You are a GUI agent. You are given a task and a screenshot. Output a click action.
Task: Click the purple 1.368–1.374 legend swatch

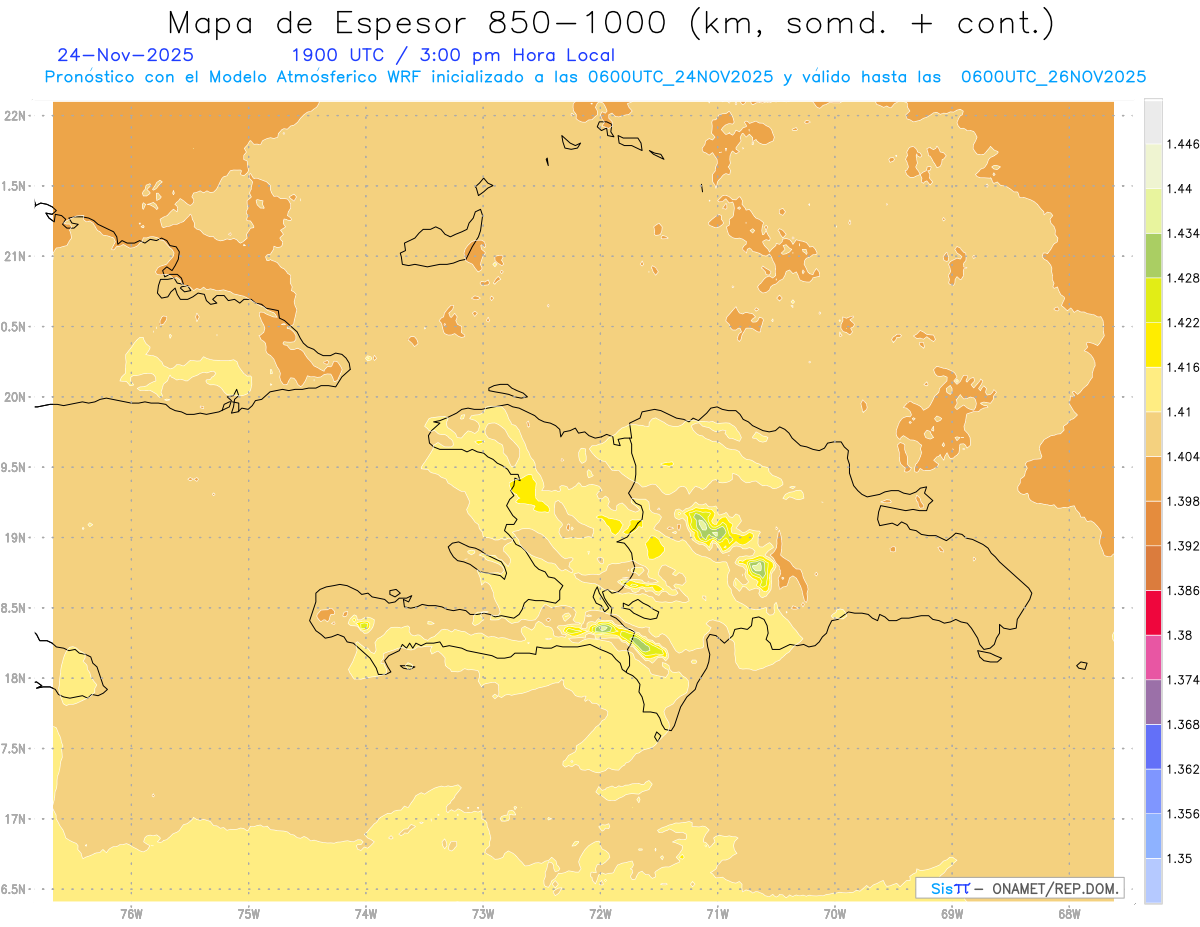pyautogui.click(x=1153, y=702)
